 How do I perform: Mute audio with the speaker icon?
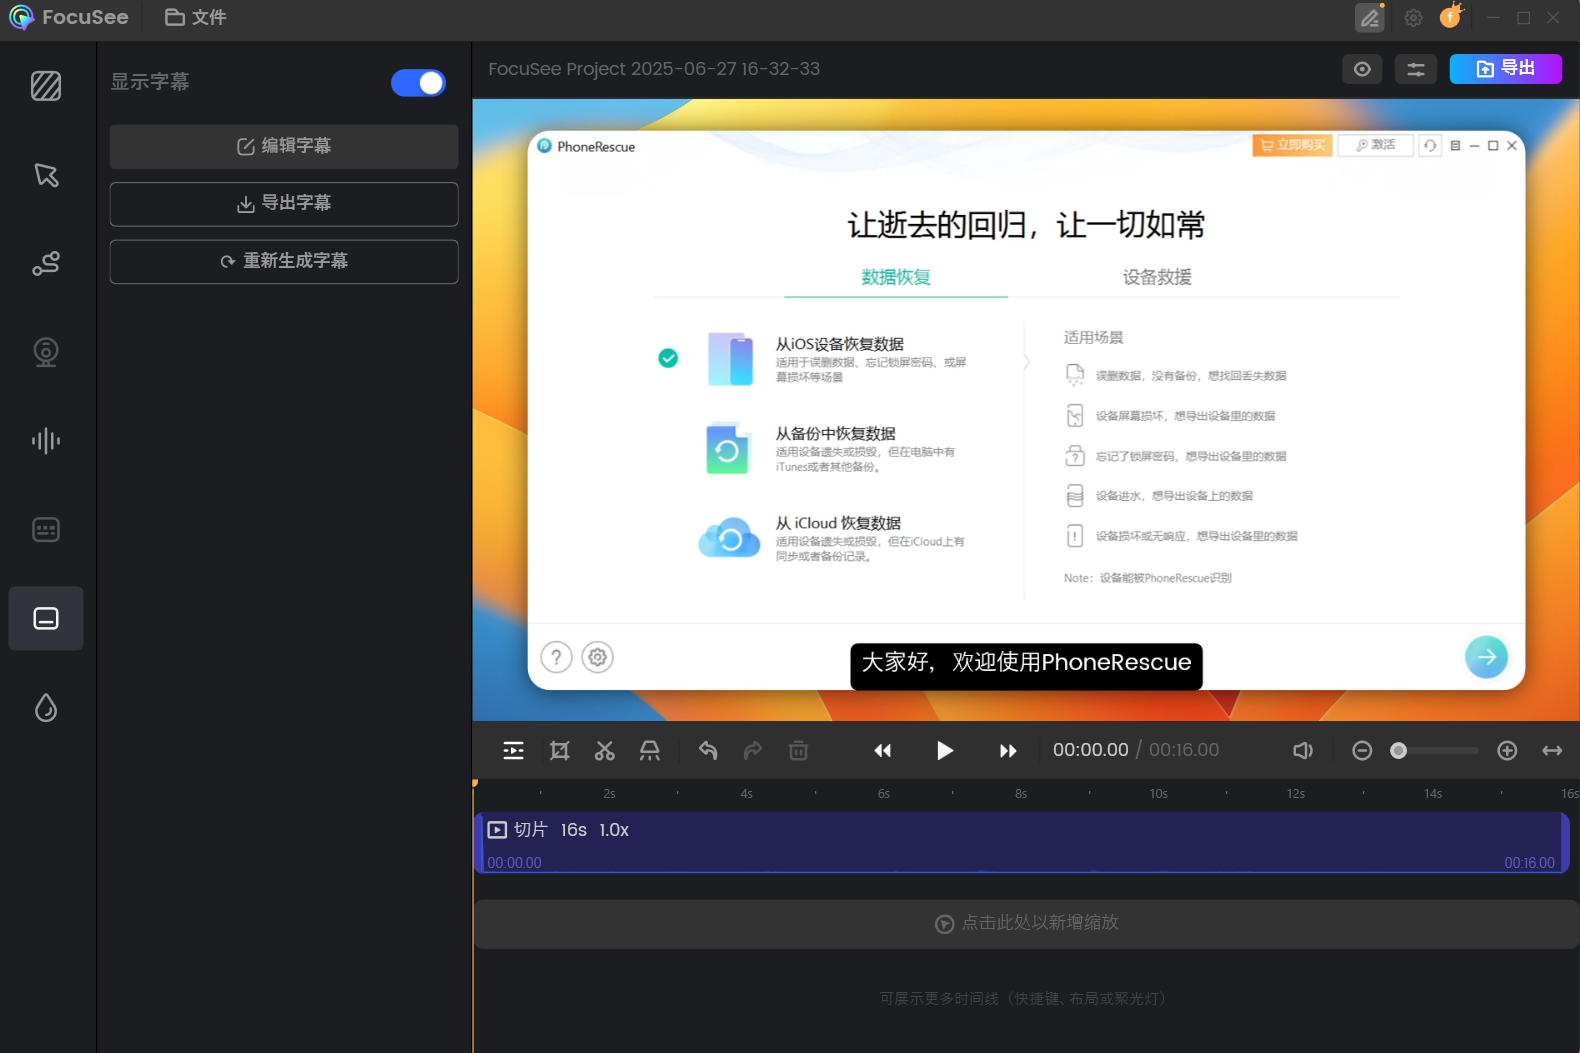[x=1303, y=750]
